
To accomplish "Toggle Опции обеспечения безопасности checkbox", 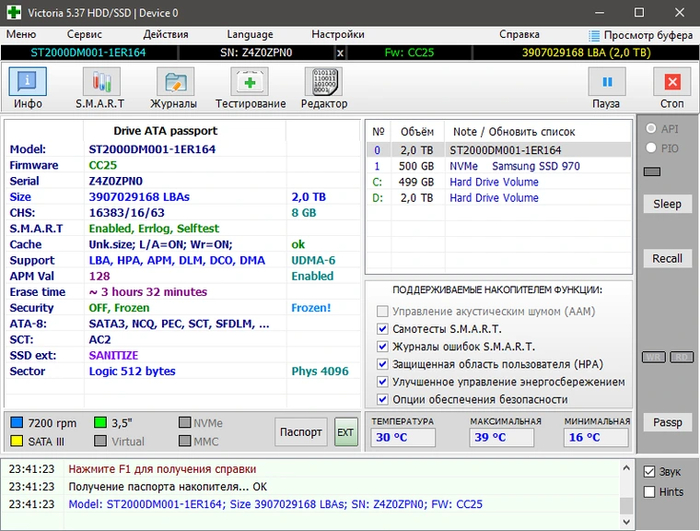I will click(x=382, y=399).
